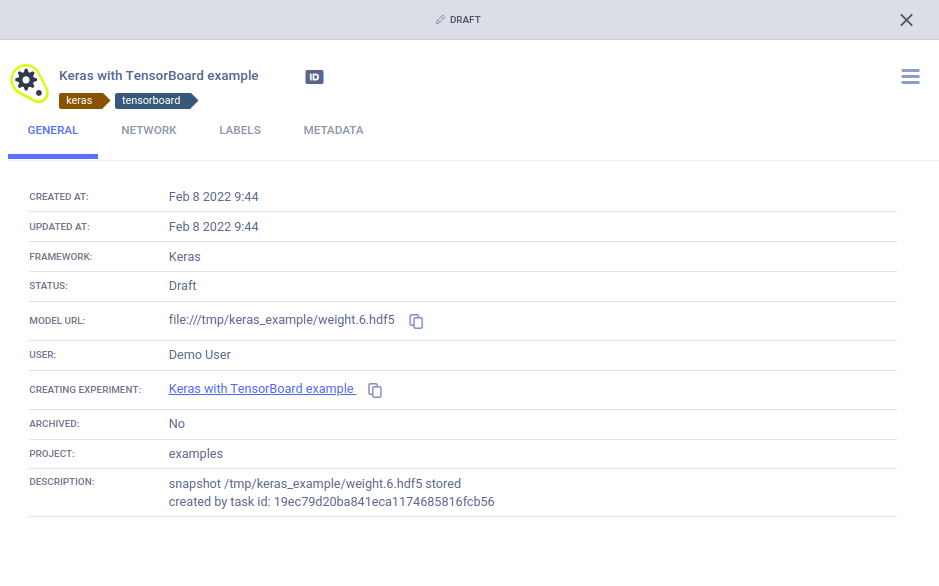
Task: Select the keras tag
Action: (x=80, y=100)
